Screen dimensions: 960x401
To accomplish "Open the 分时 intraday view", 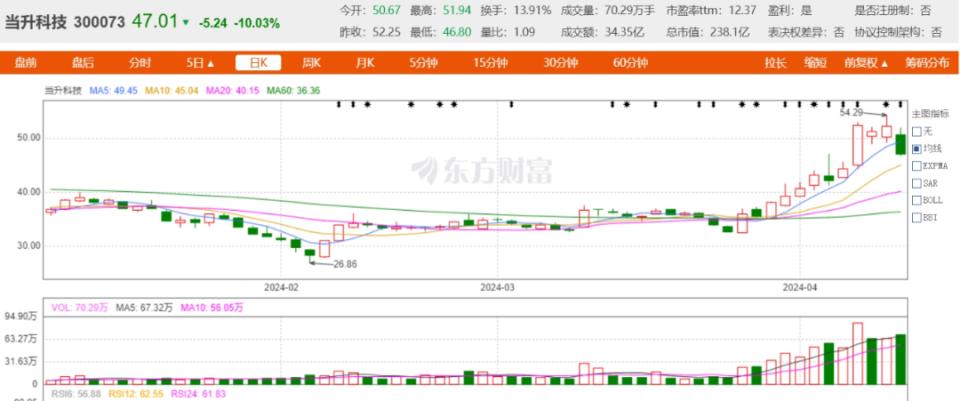I will click(x=140, y=62).
